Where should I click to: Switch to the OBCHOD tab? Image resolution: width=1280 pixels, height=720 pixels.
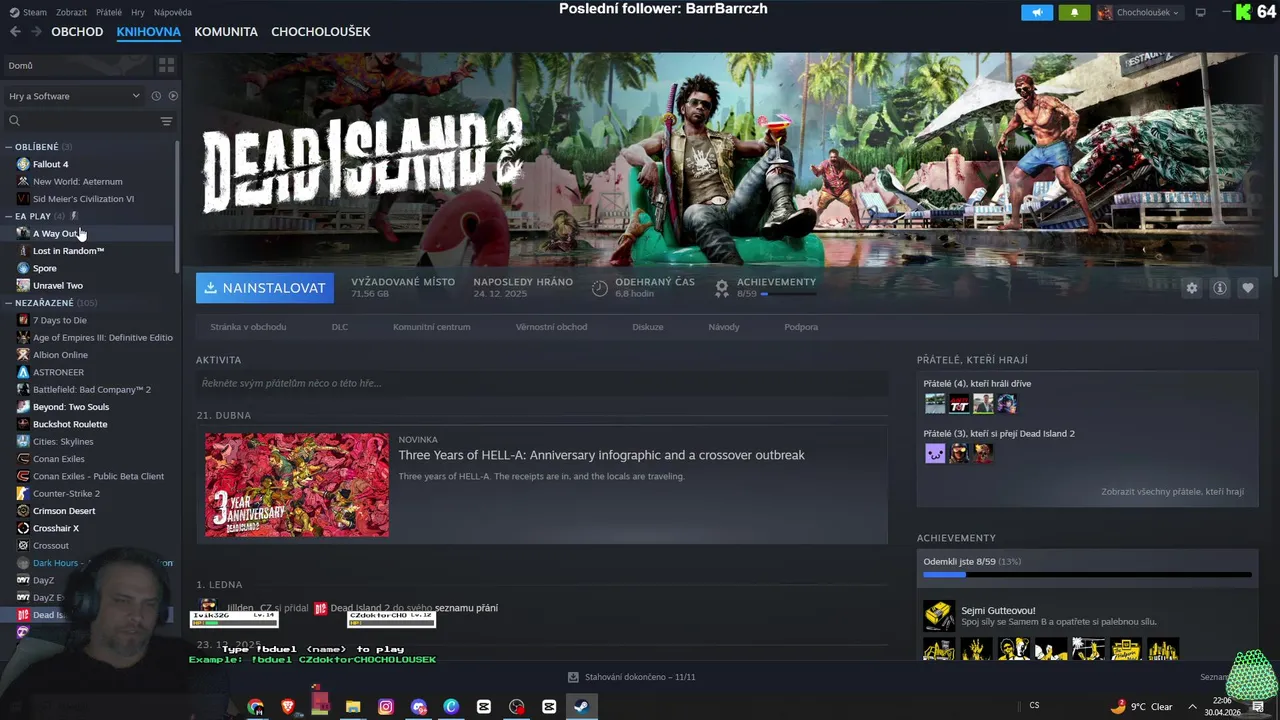pyautogui.click(x=77, y=32)
